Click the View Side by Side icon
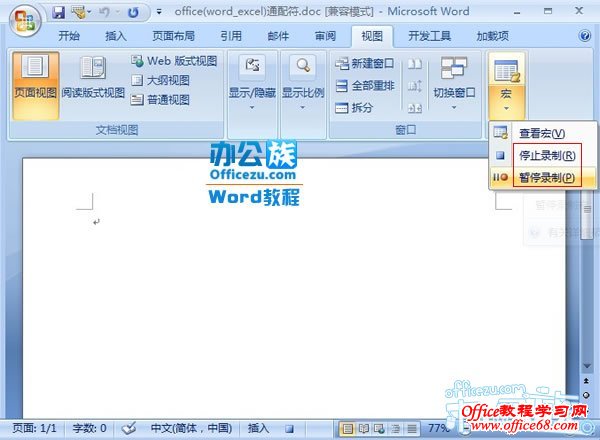Viewport: 600px width, 440px height. (415, 64)
